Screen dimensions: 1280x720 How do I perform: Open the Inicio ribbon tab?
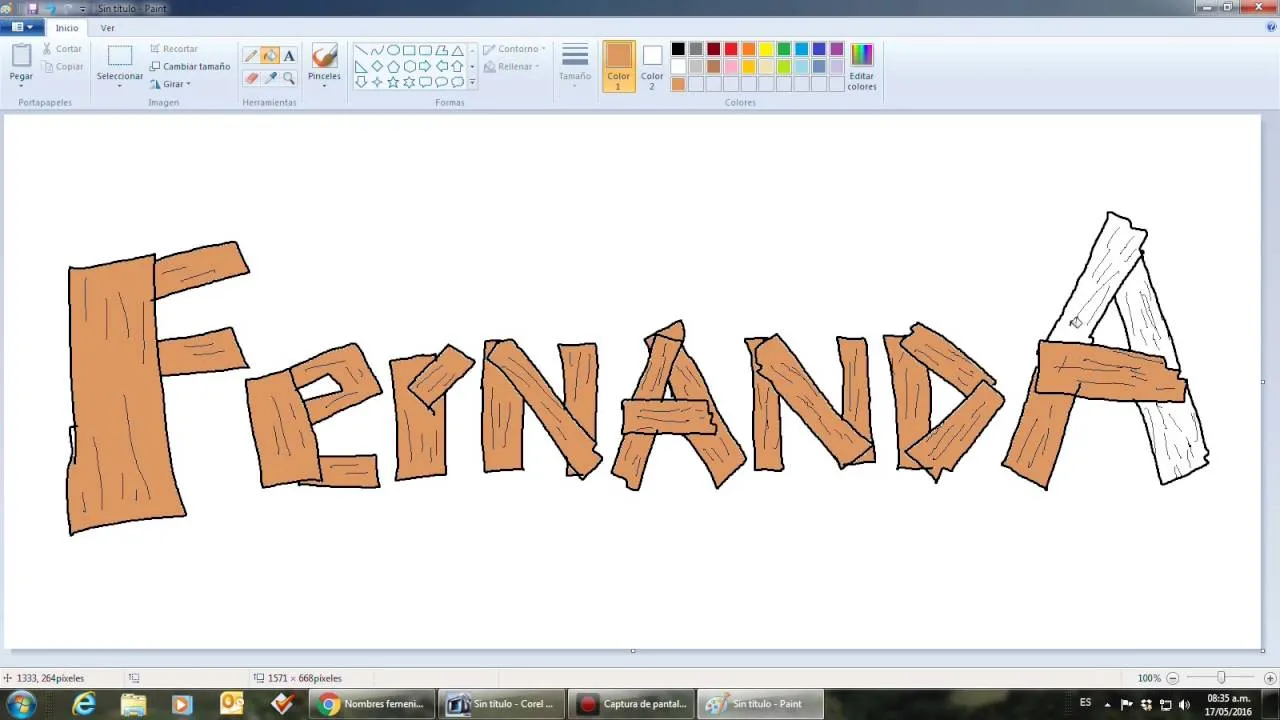tap(67, 27)
